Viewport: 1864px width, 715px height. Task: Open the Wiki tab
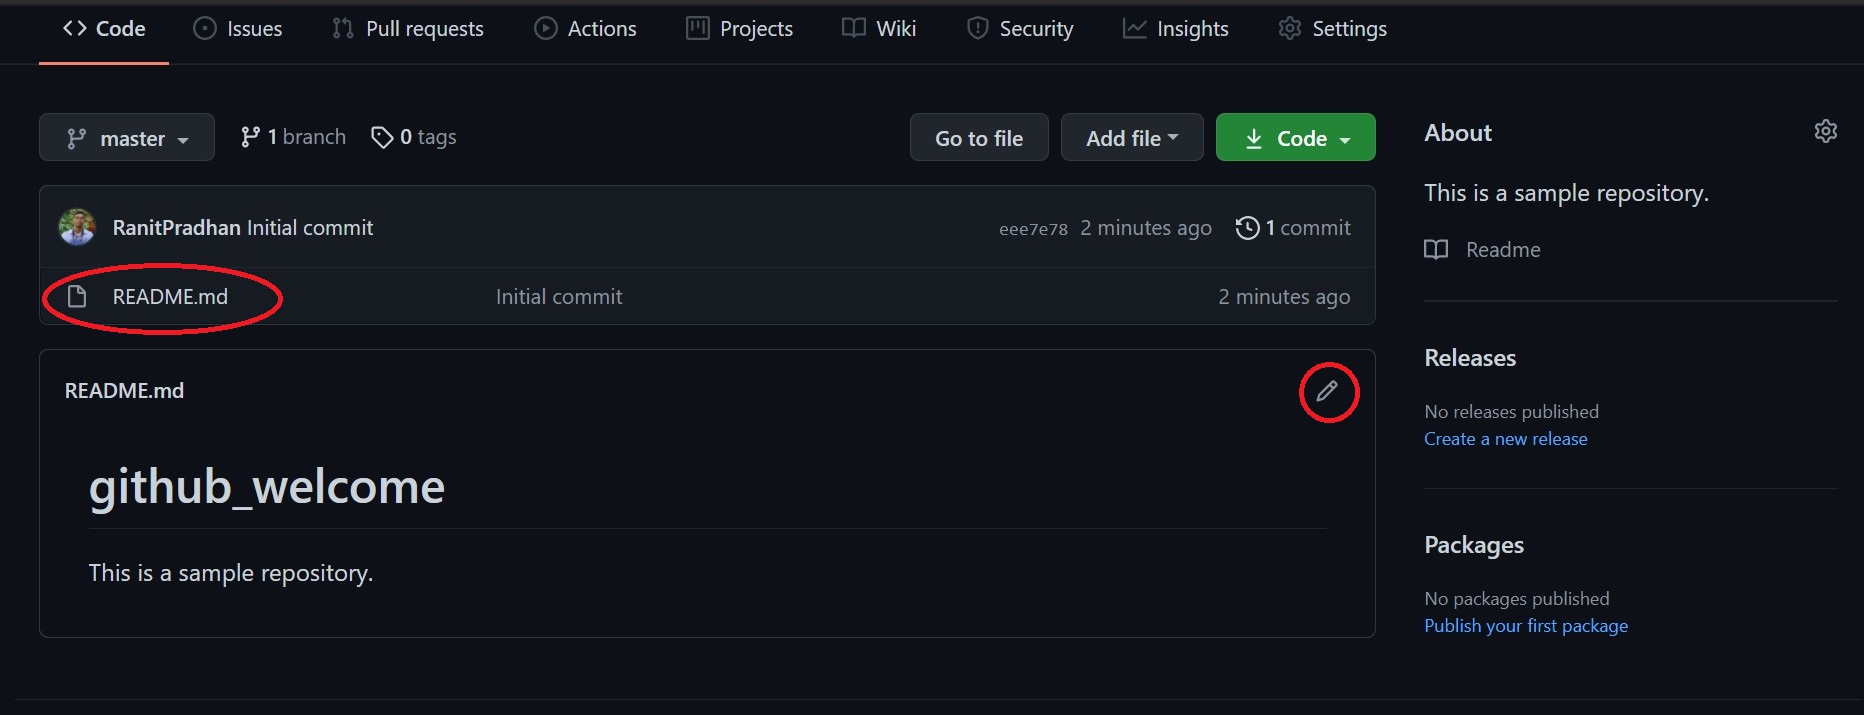coord(879,29)
